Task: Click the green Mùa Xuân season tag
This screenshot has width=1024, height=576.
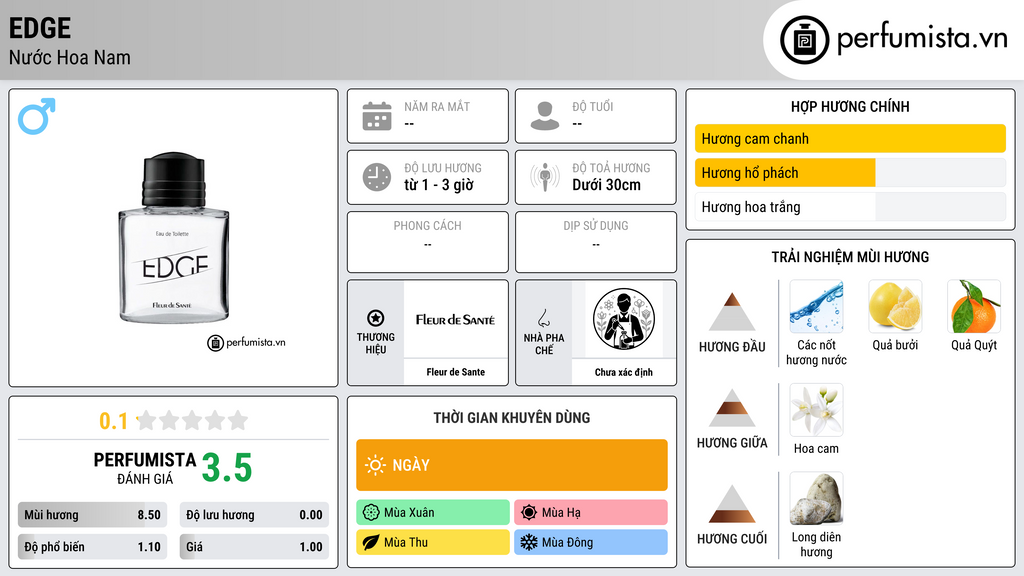Action: click(x=433, y=513)
